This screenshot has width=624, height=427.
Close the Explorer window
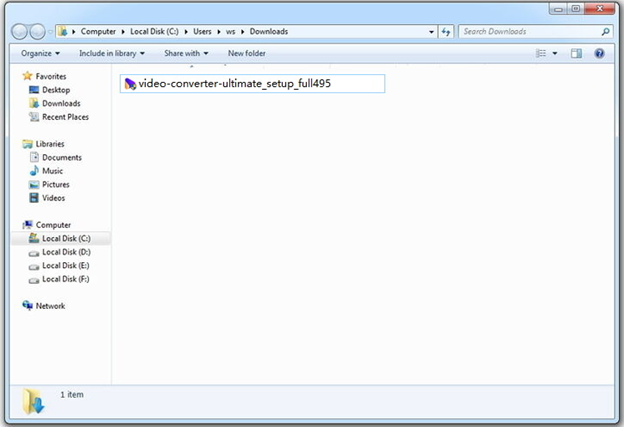click(x=600, y=9)
